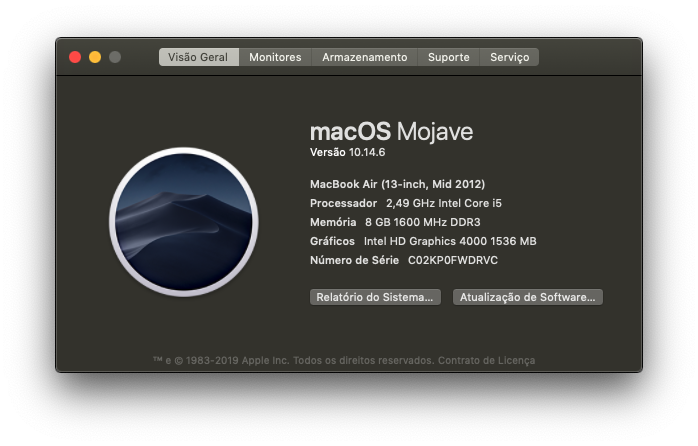The image size is (698, 446).
Task: Click the Versão 10.14.6 text
Action: (348, 152)
